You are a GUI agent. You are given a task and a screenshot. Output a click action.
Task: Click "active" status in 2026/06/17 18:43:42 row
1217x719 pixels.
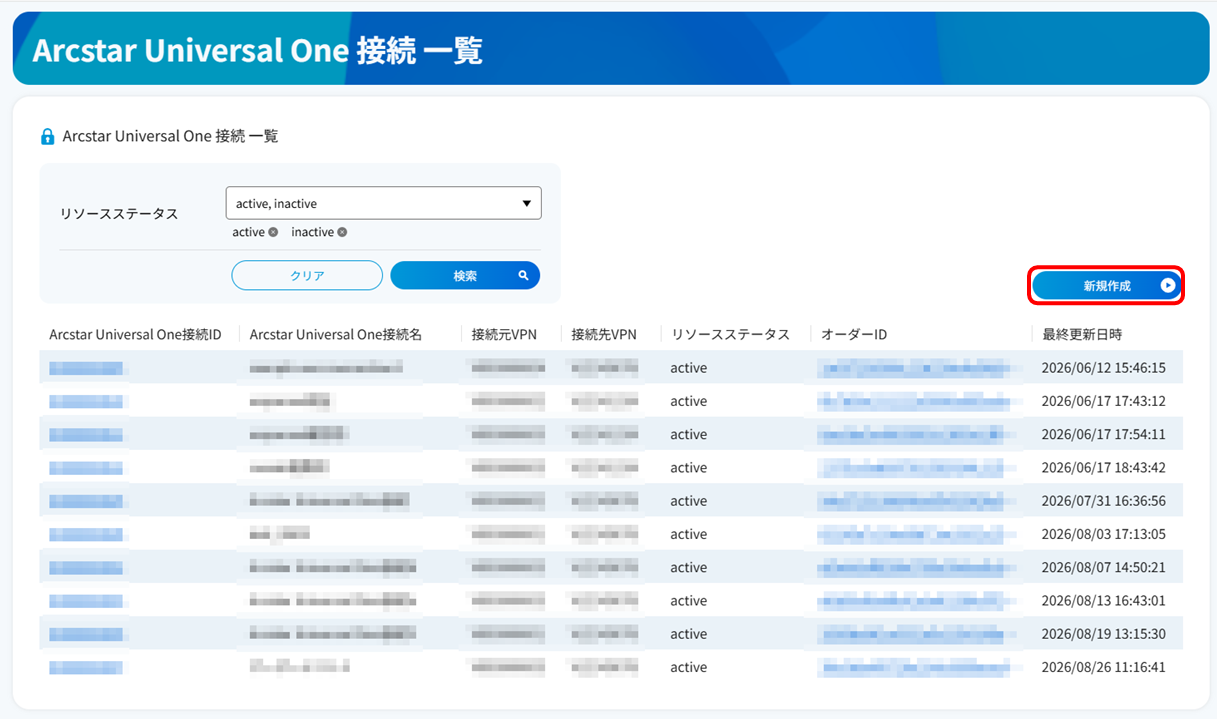pyautogui.click(x=689, y=468)
